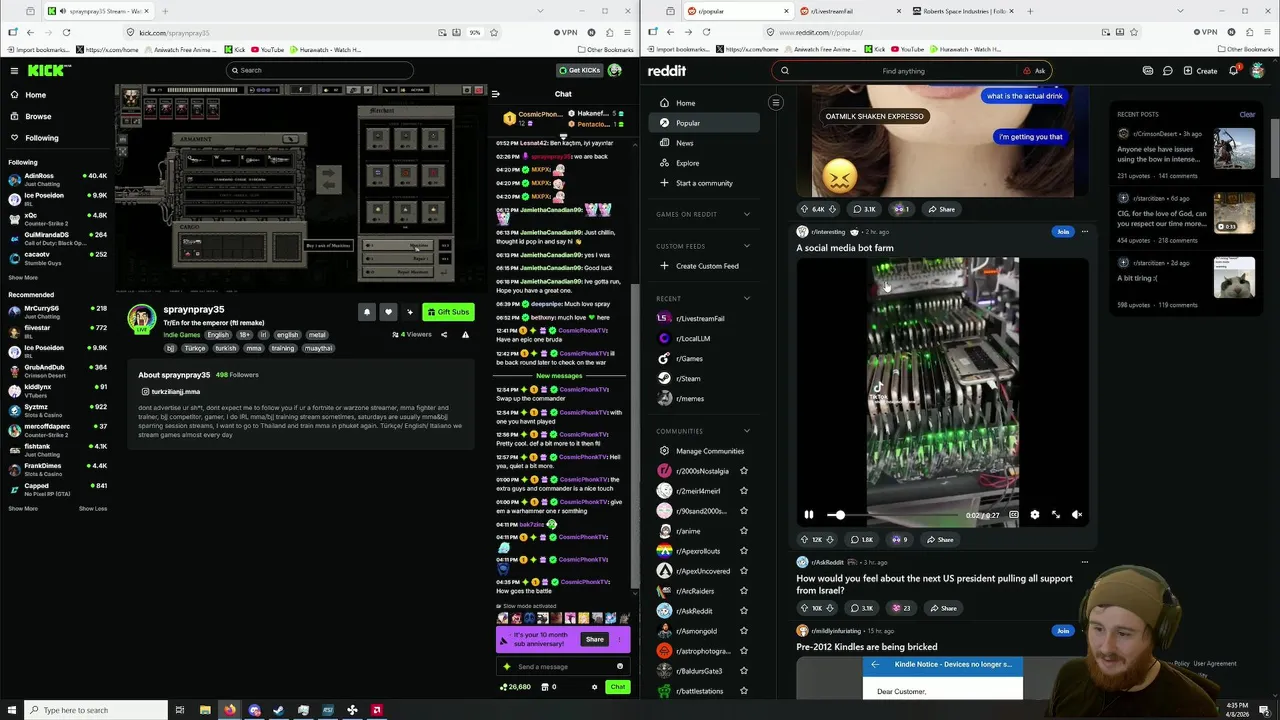Open the r/CrimsonDesert recent post thumbnail
This screenshot has width=1280, height=720.
pyautogui.click(x=1234, y=149)
